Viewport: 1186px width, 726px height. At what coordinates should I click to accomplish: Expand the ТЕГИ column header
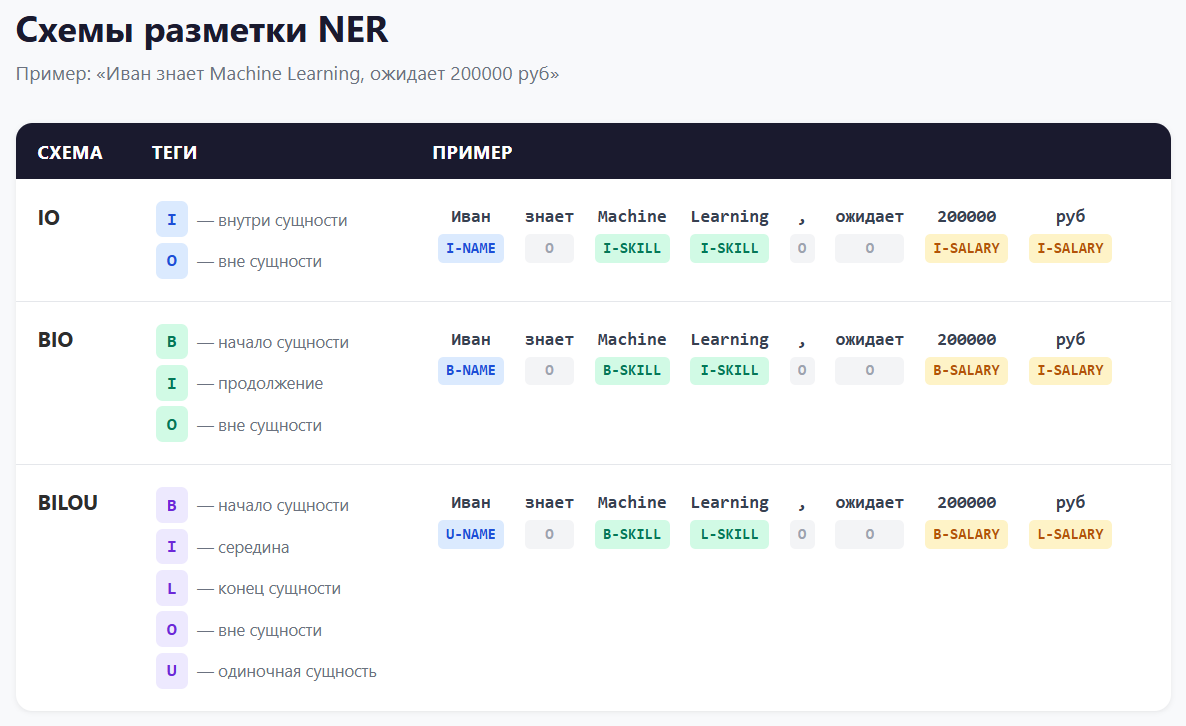tap(176, 152)
